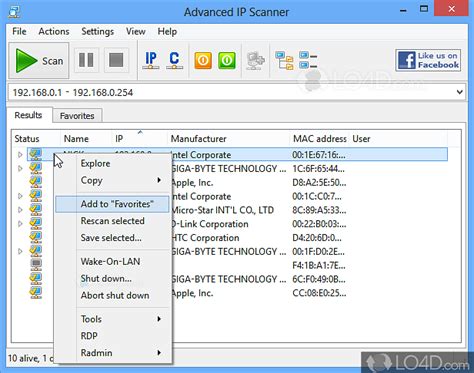
Task: Select the Micro-Star INT'L CO., LTD manufacturer cell
Action: [223, 210]
